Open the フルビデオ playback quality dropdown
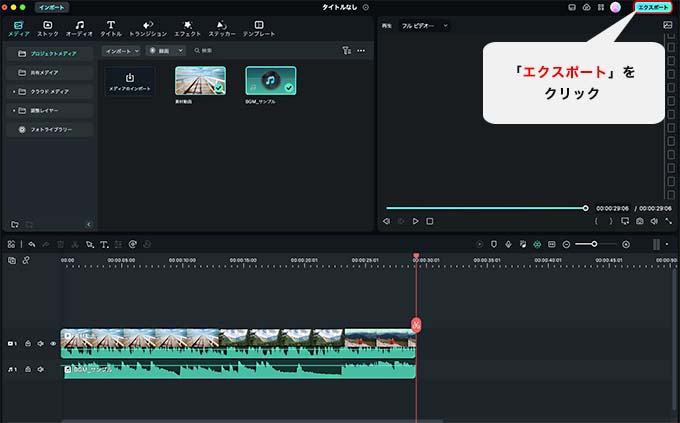This screenshot has width=680, height=423. click(424, 26)
